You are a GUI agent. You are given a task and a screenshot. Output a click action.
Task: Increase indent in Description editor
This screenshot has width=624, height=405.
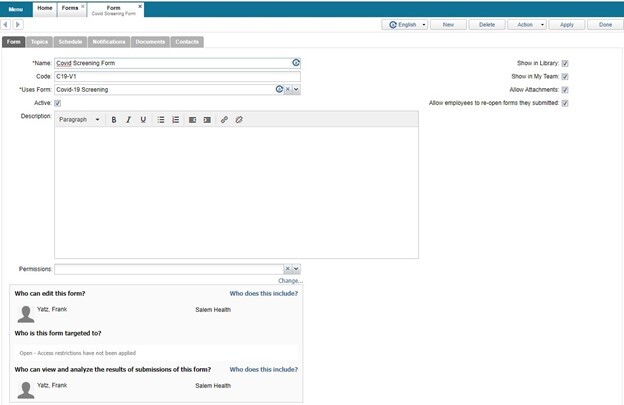pos(207,120)
